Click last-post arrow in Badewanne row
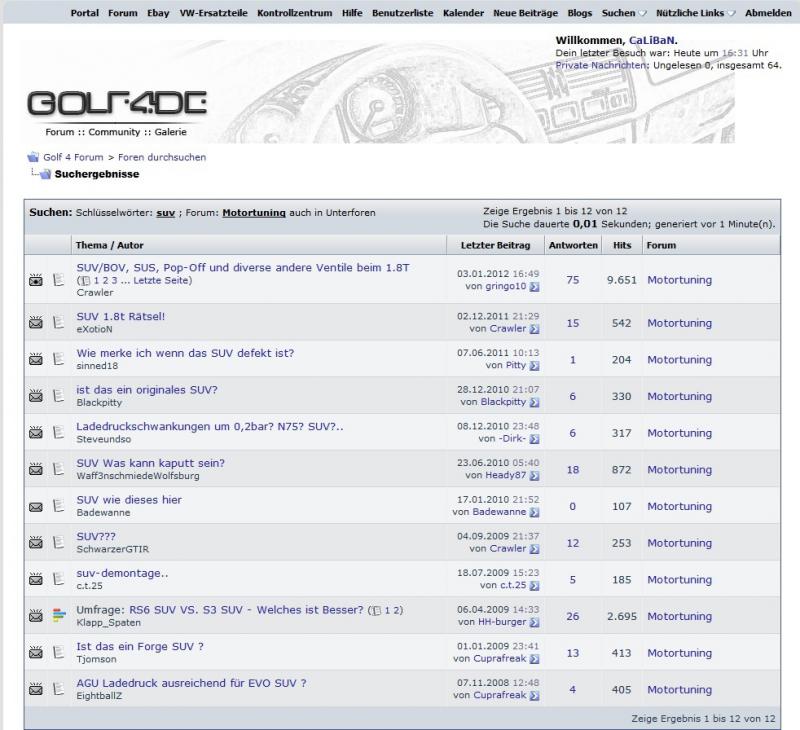The height and width of the screenshot is (730, 800). [x=534, y=513]
